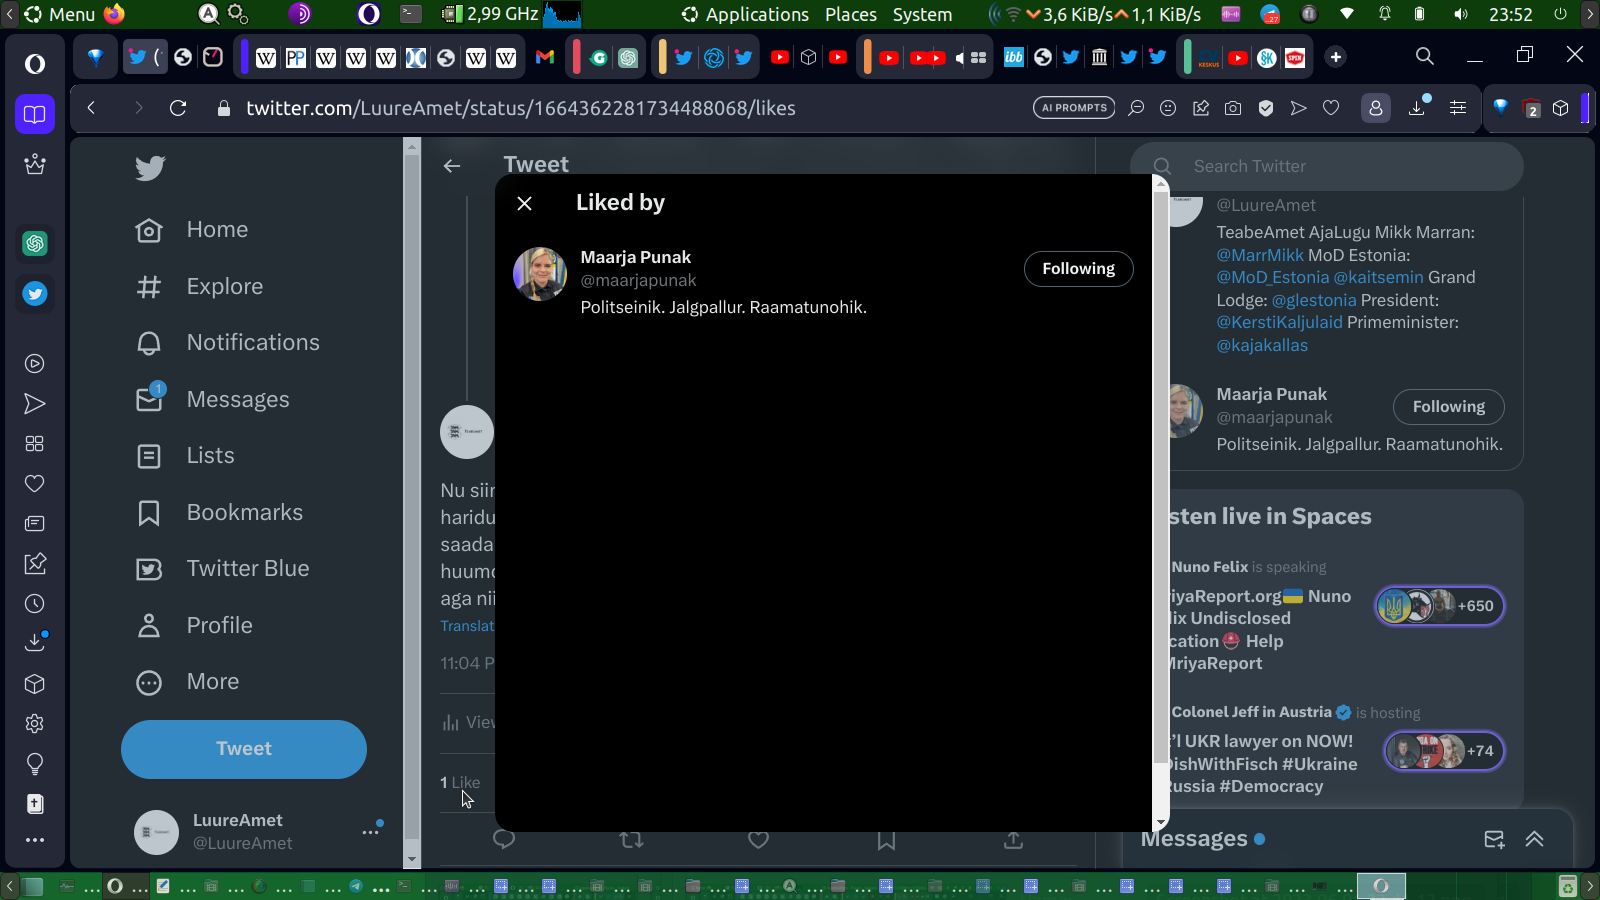
Task: Open the Places menu
Action: click(851, 14)
